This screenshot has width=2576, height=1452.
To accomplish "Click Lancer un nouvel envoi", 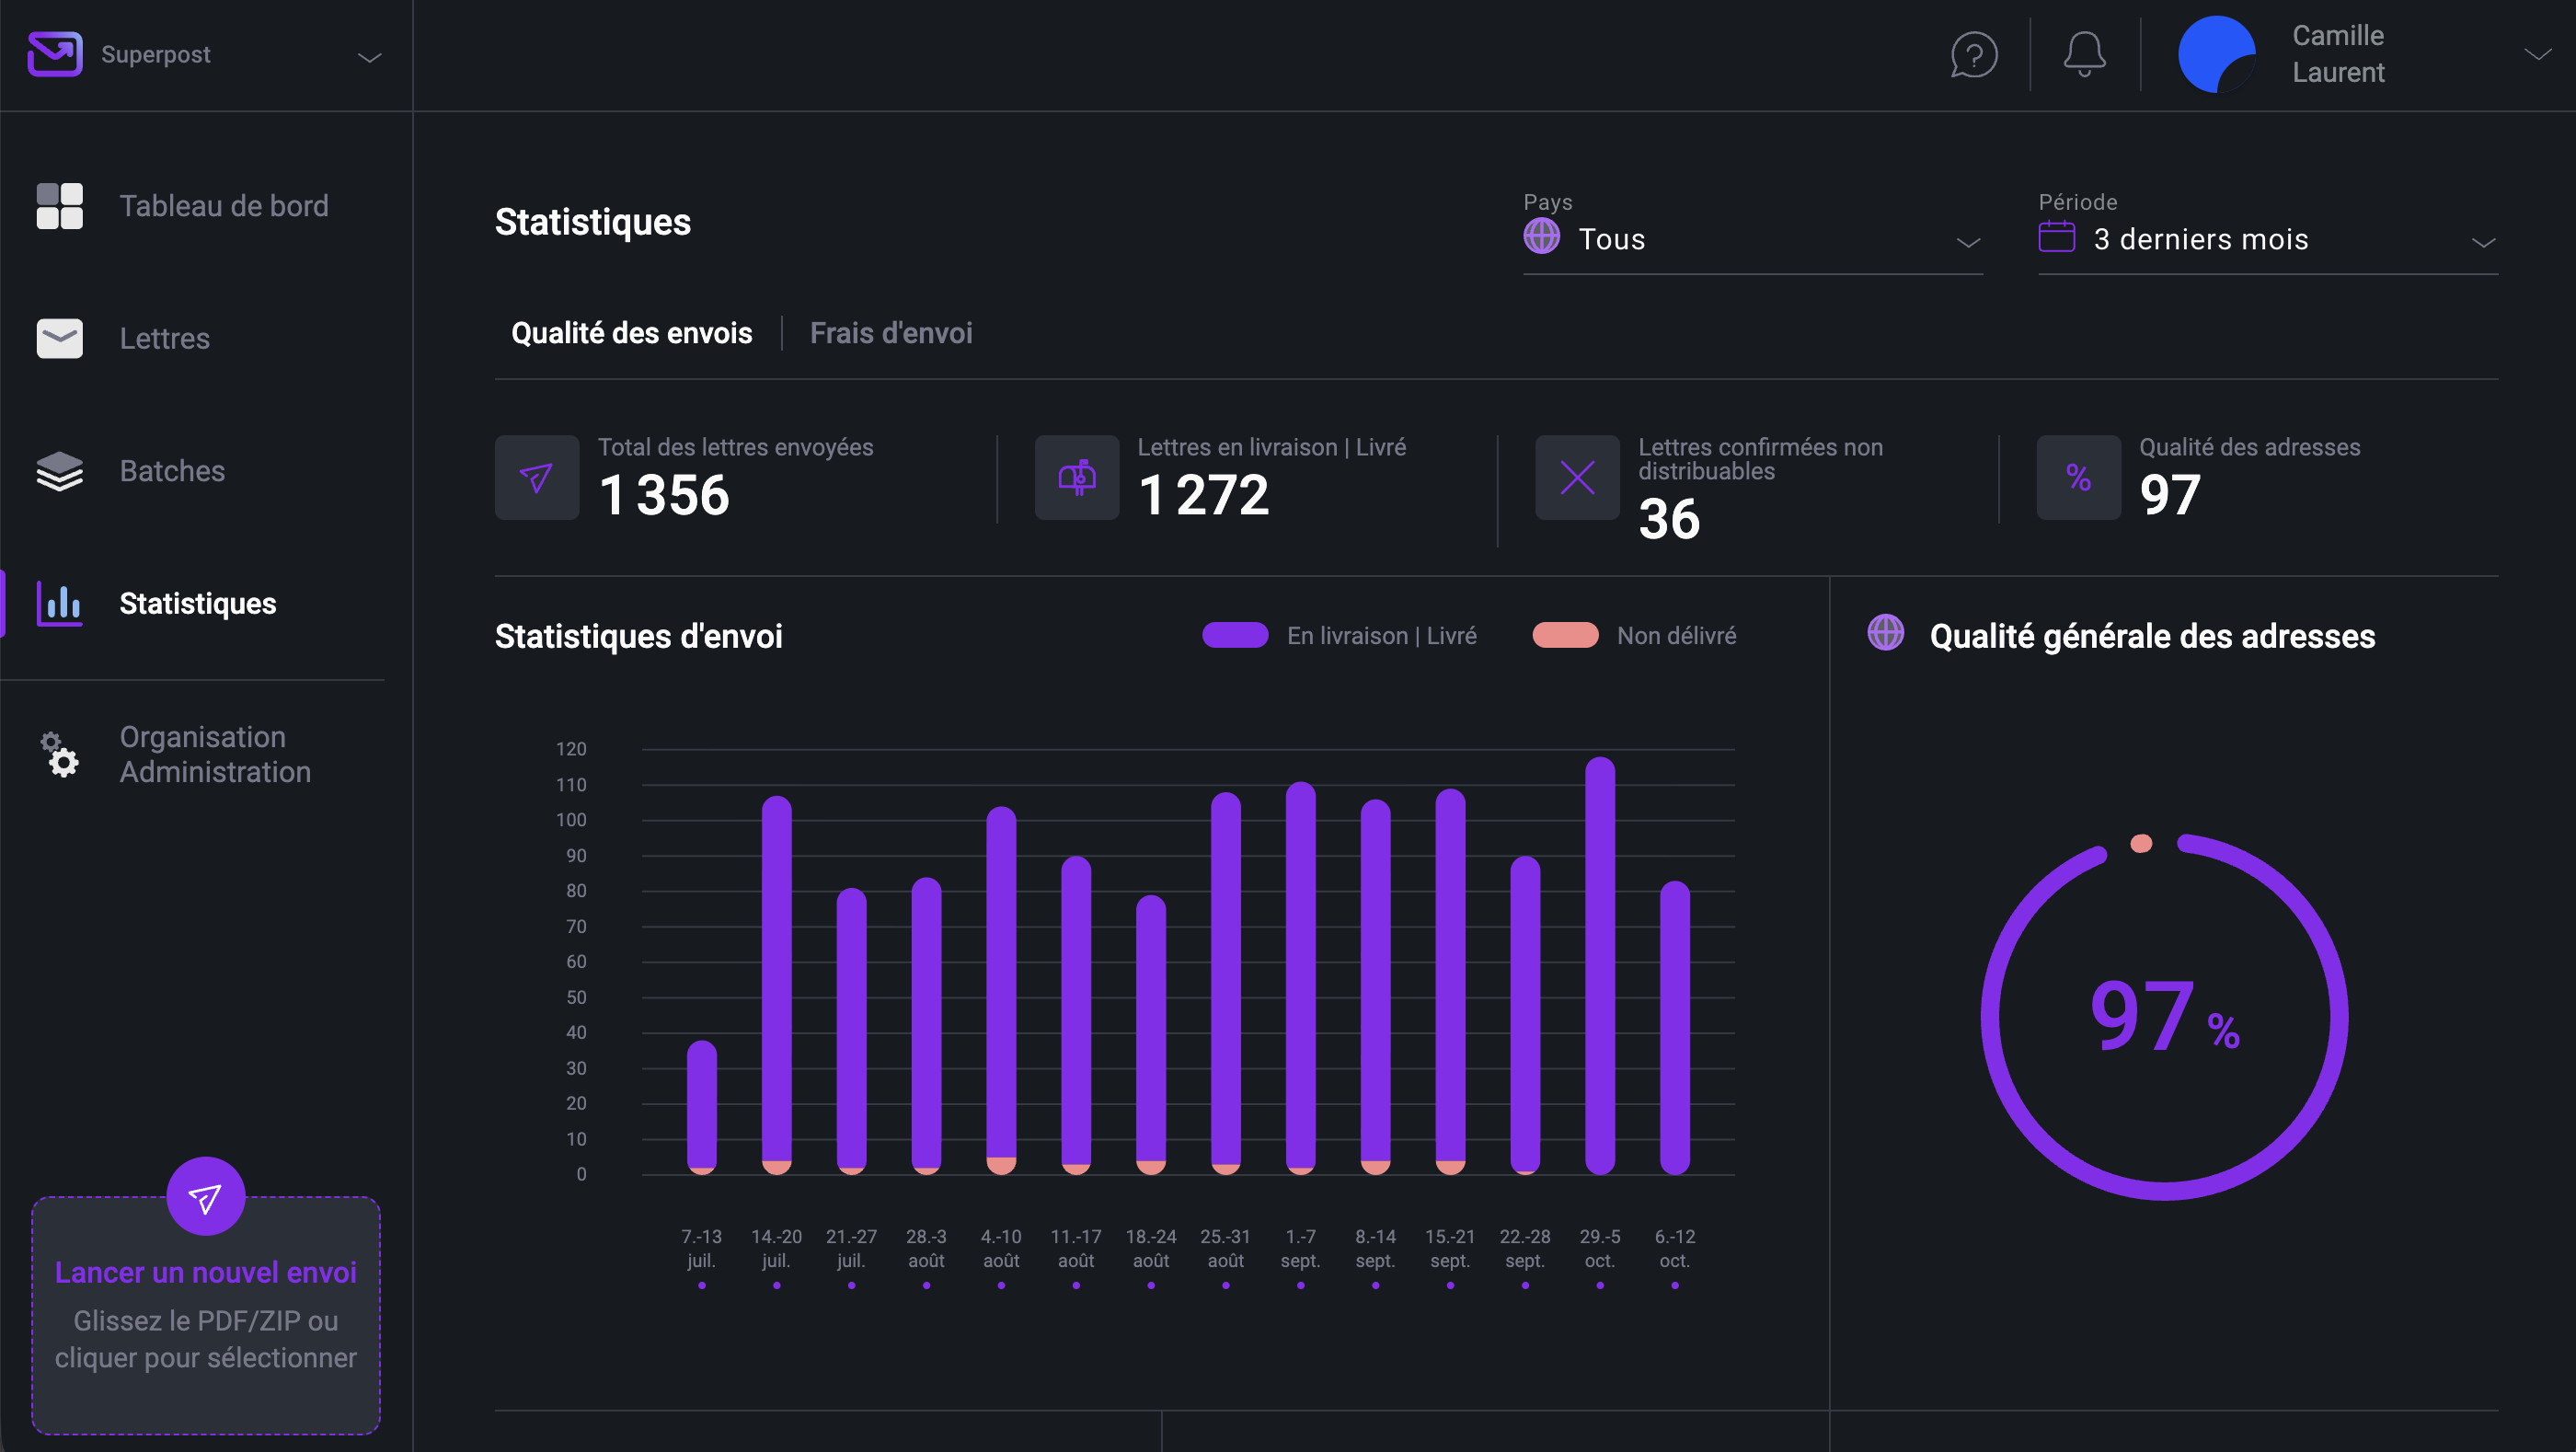I will [x=205, y=1272].
